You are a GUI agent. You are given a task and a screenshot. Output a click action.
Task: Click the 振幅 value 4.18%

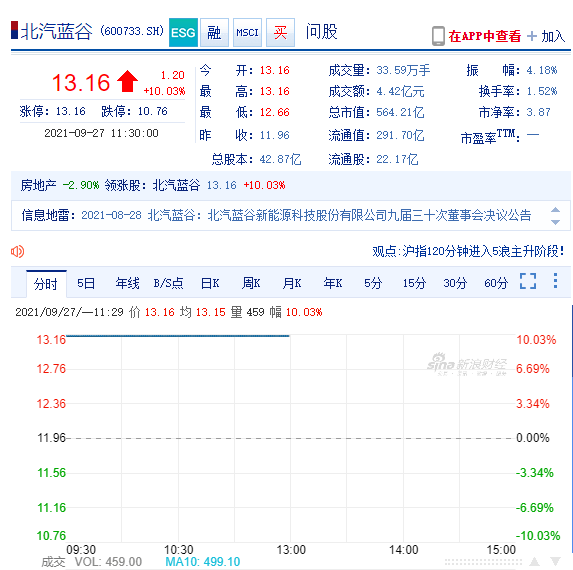(542, 70)
